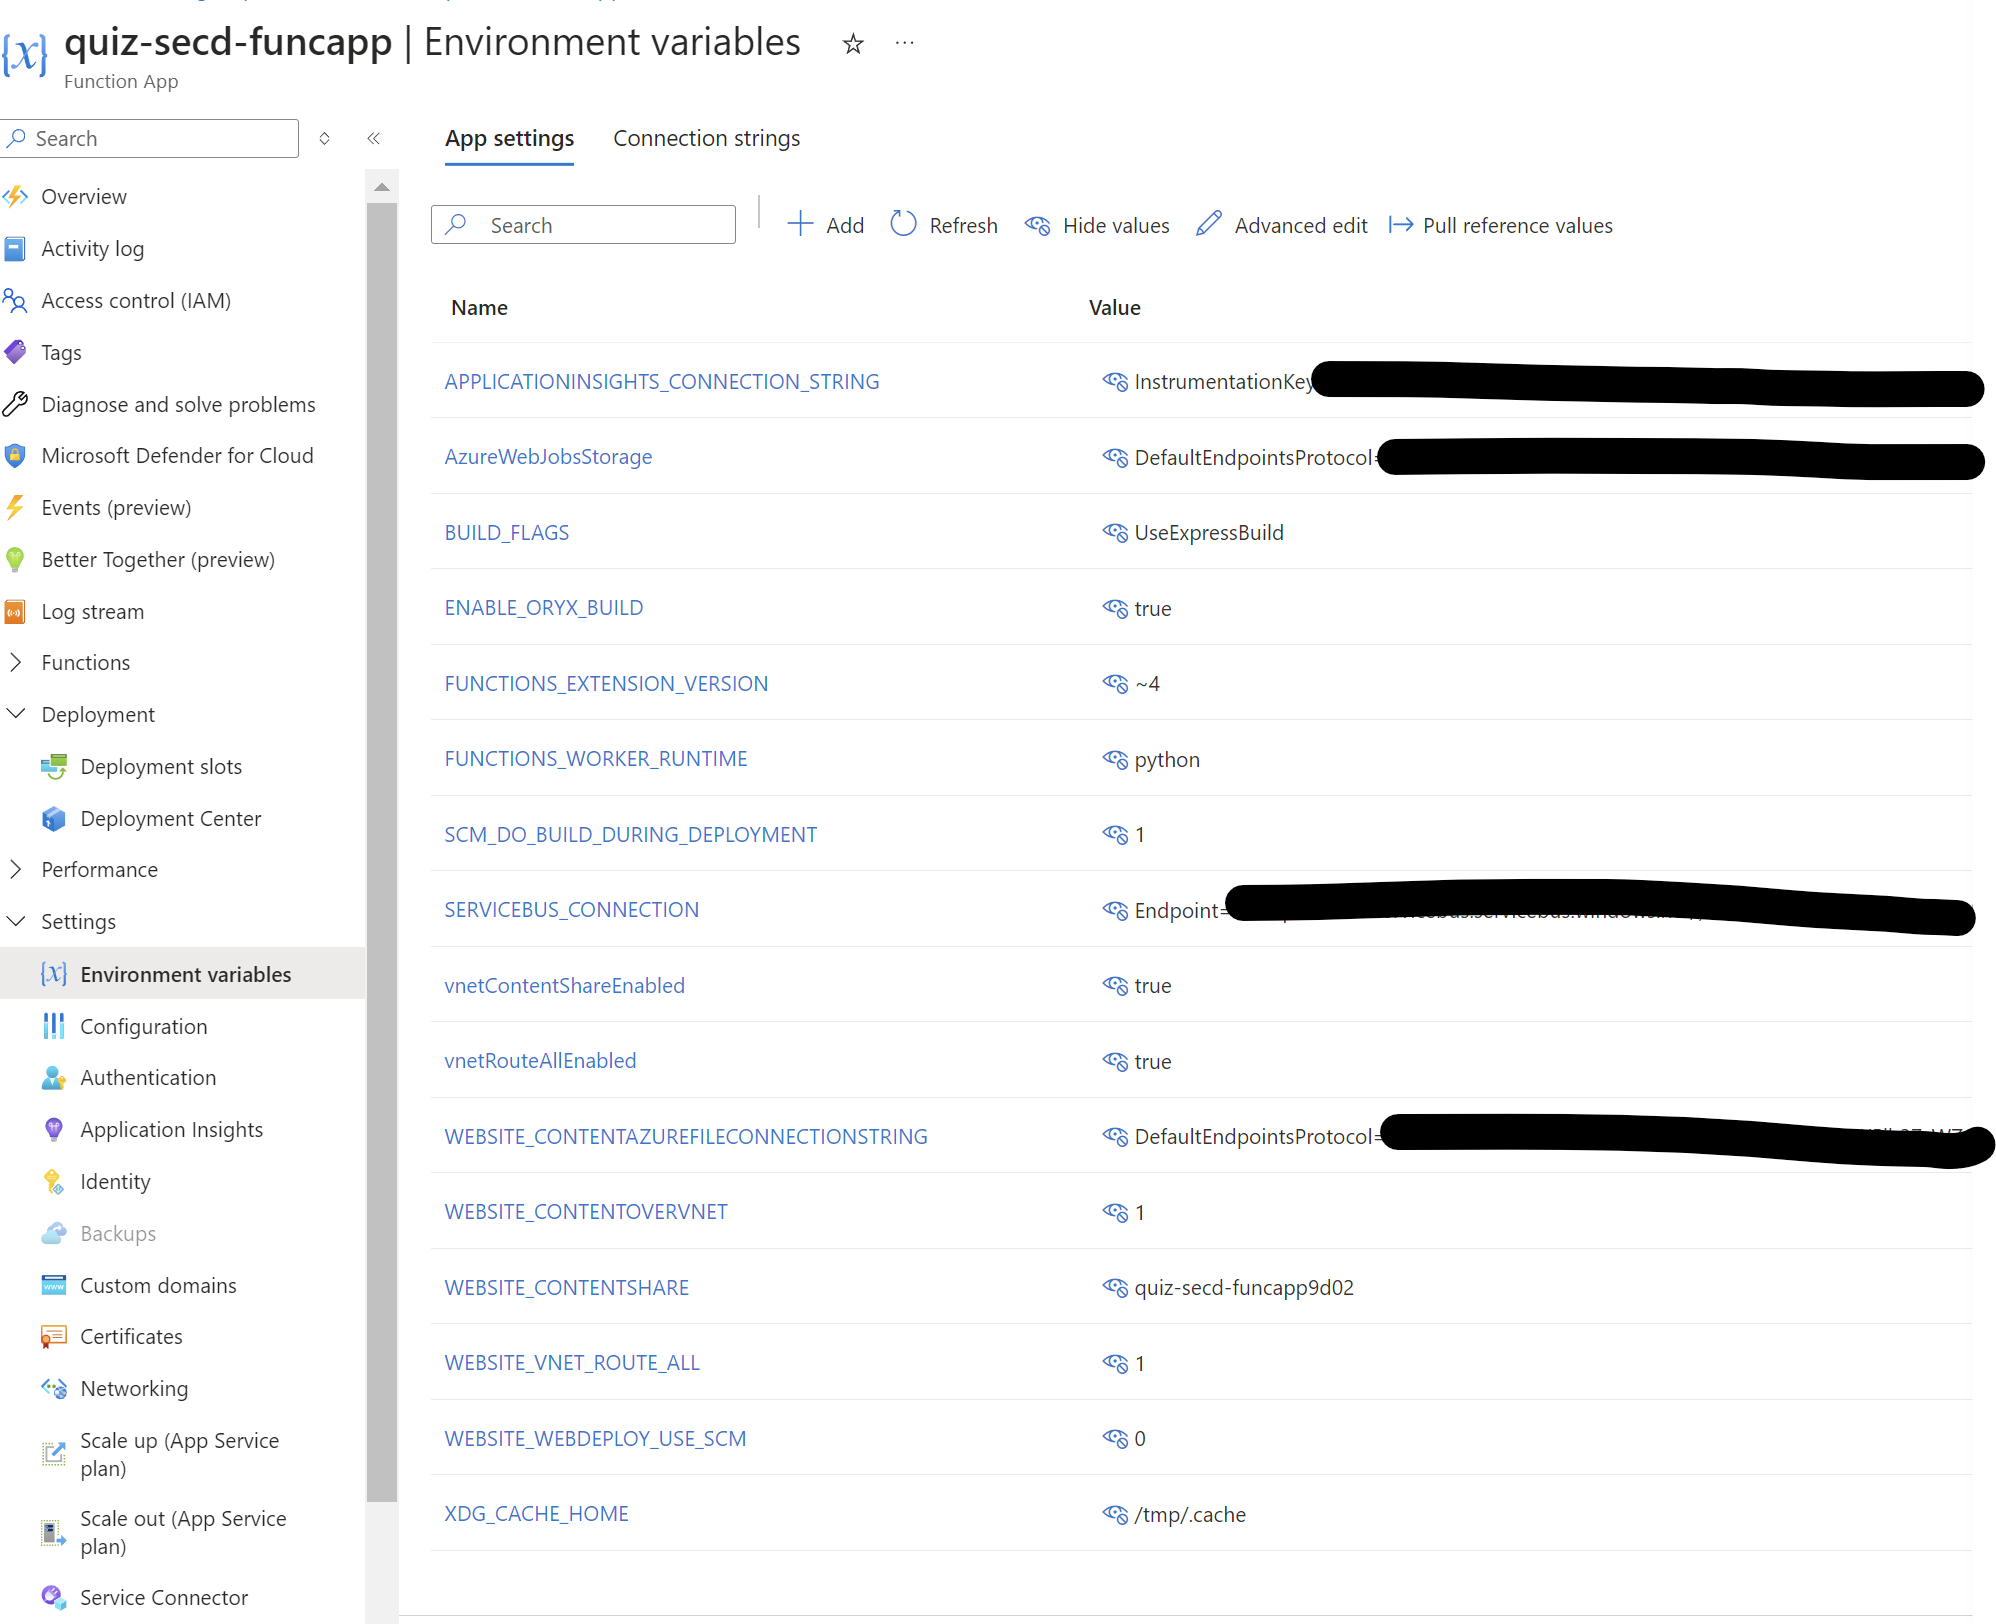Image resolution: width=1996 pixels, height=1624 pixels.
Task: Open Better Together (preview)
Action: point(158,559)
